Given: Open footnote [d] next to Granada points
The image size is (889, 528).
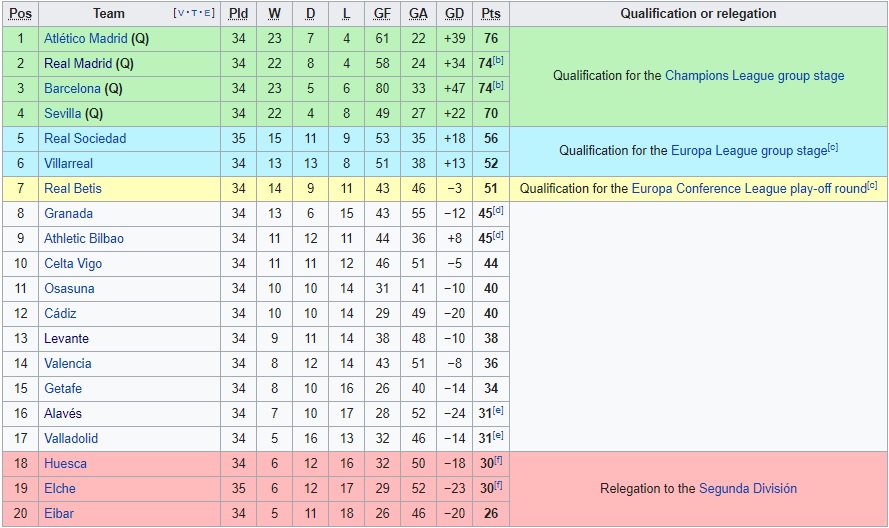Looking at the screenshot, I should (x=498, y=210).
